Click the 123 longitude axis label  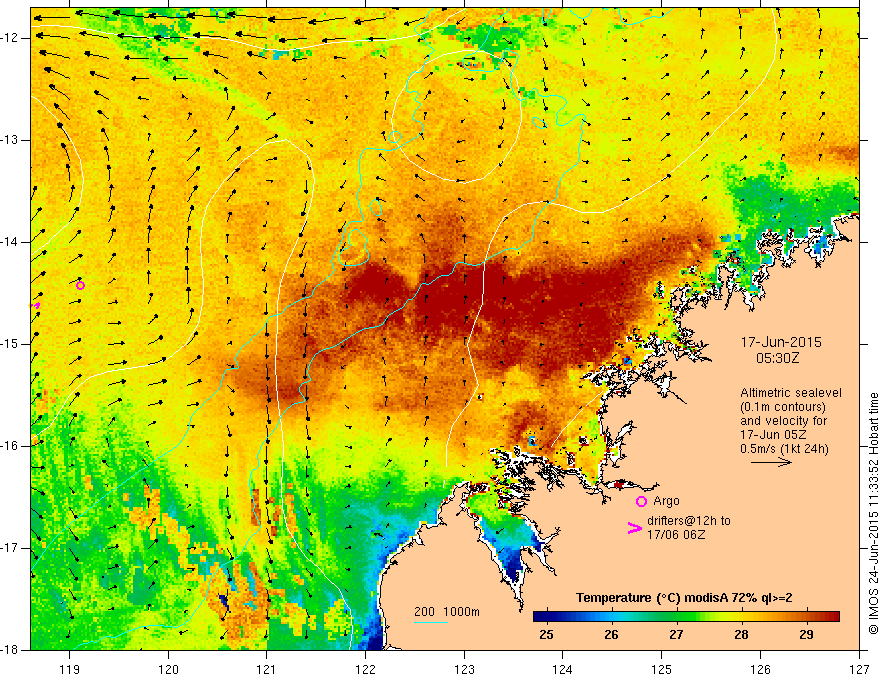click(464, 669)
